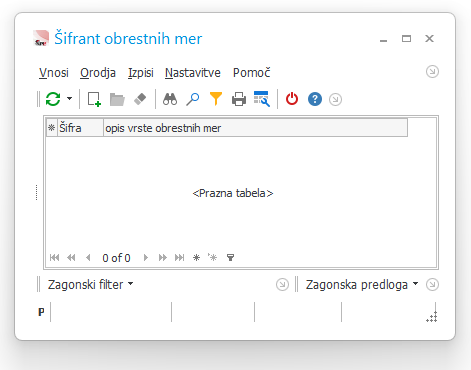This screenshot has height=370, width=471.
Task: Click customize arrow next to Zagonski filter bar
Action: tap(282, 285)
